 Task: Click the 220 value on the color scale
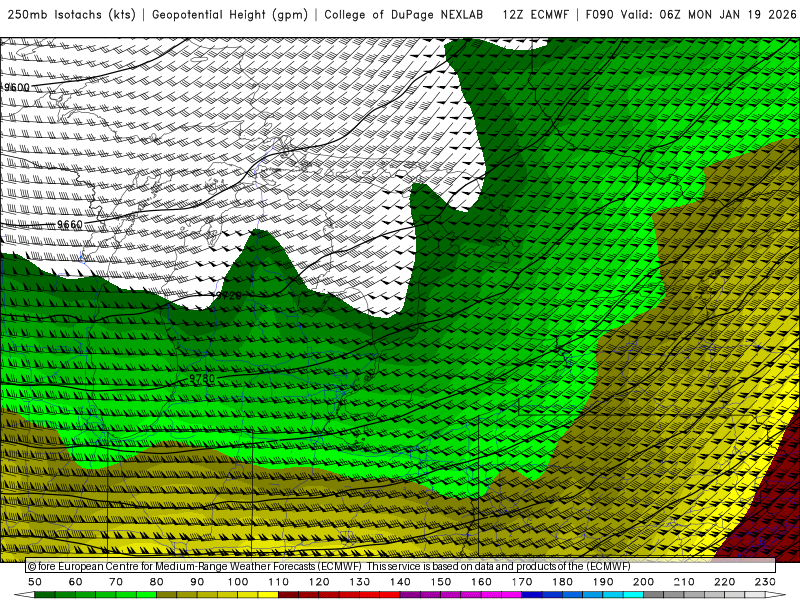(x=724, y=582)
